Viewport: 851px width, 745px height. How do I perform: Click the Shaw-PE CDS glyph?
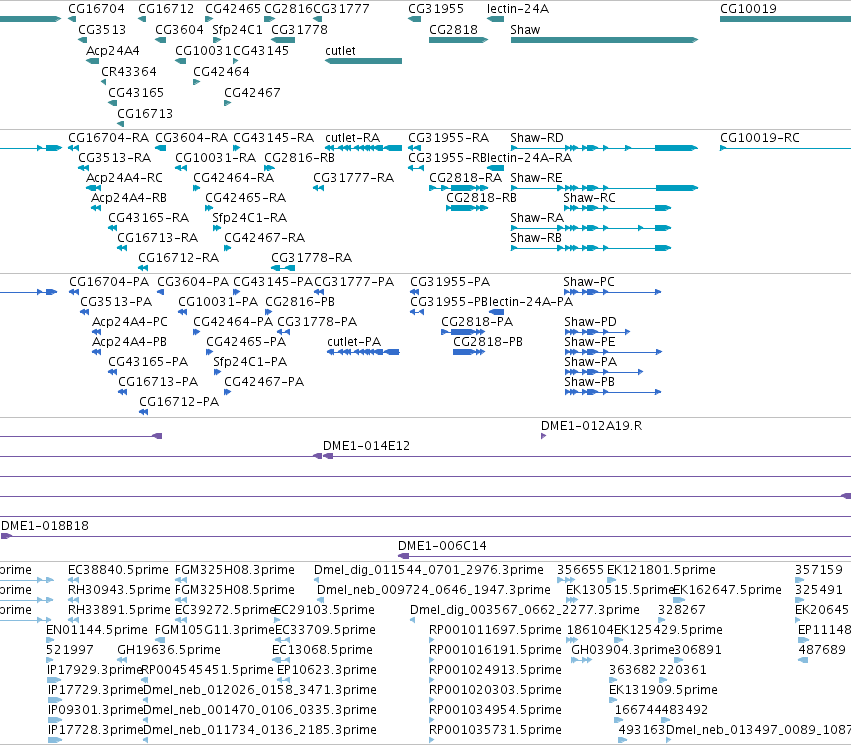pyautogui.click(x=613, y=352)
